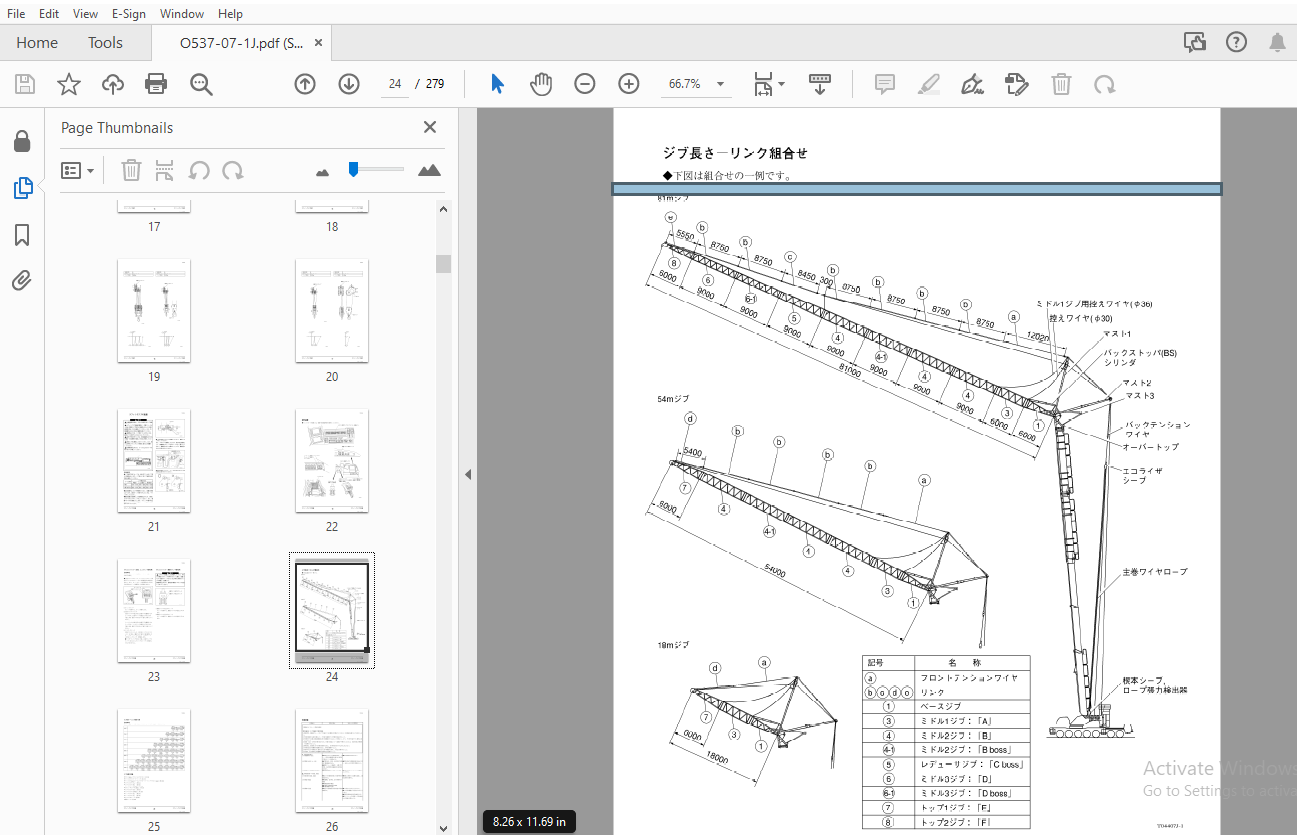This screenshot has height=835, width=1297.
Task: Adjust the thumbnail size slider handle
Action: (x=353, y=169)
